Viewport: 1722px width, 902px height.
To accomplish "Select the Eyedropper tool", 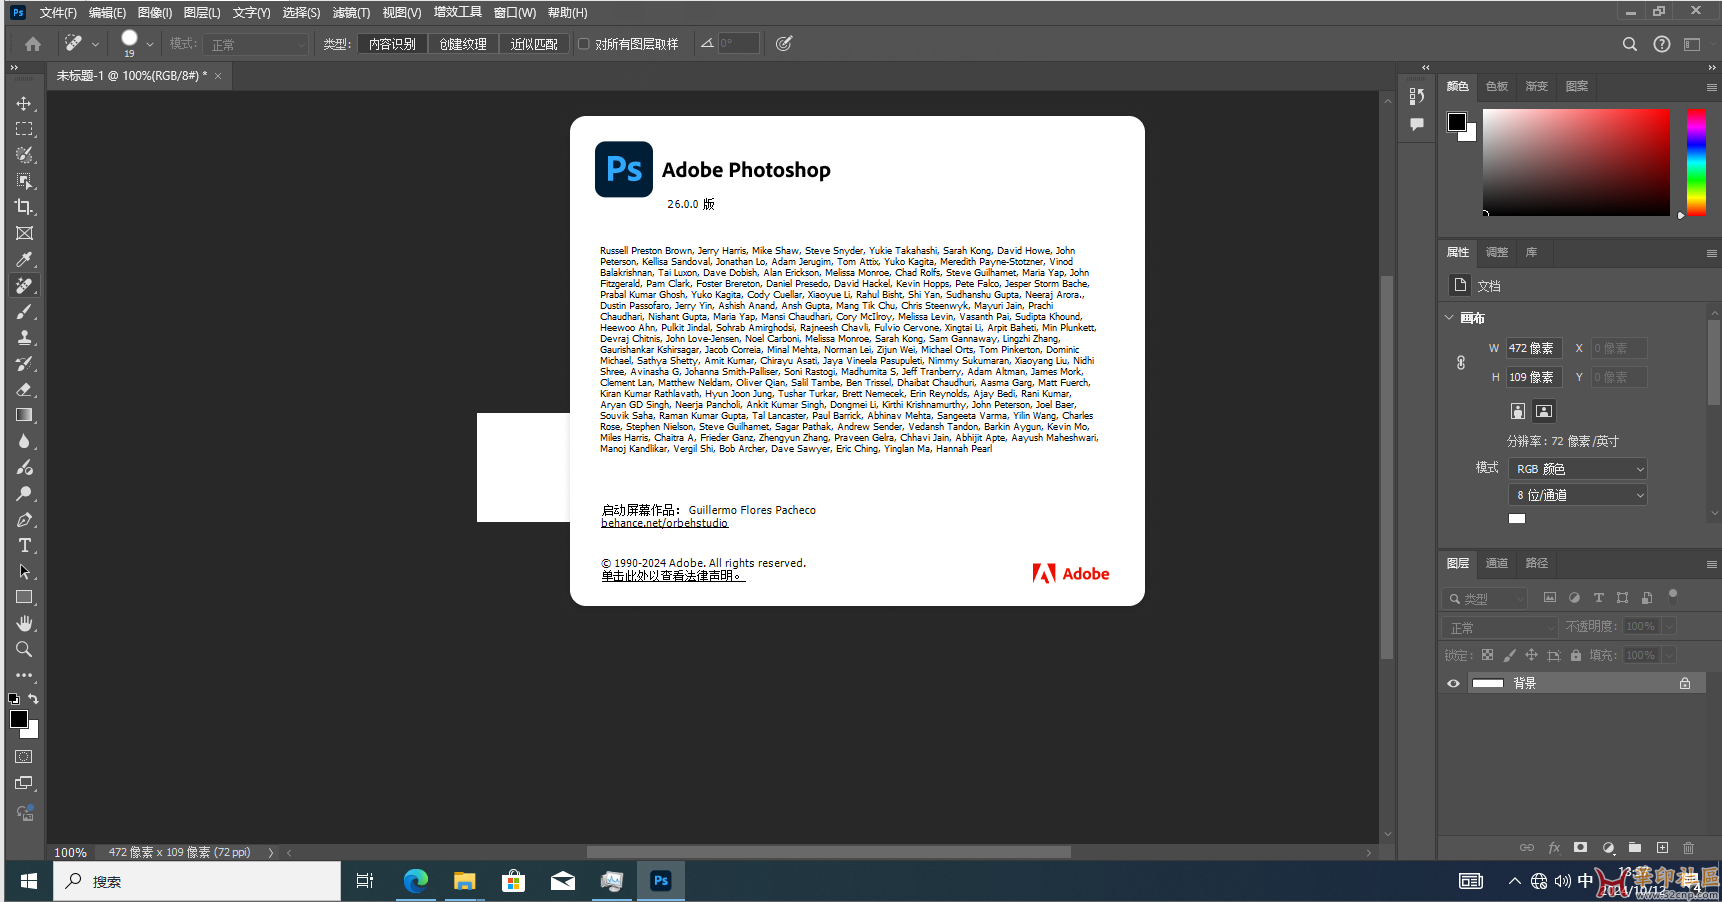I will pyautogui.click(x=24, y=259).
